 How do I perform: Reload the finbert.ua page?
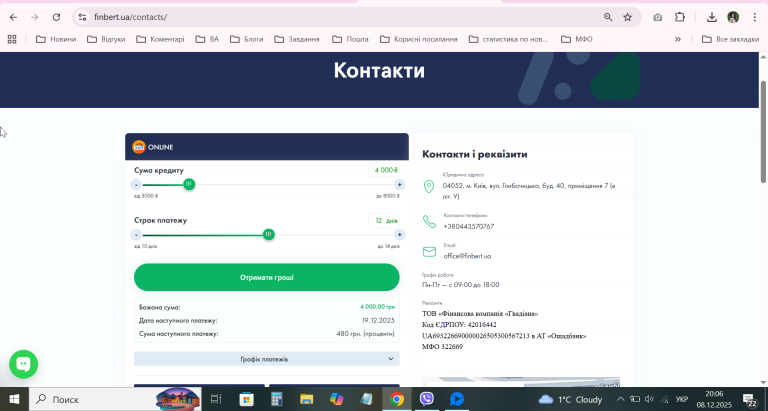56,17
